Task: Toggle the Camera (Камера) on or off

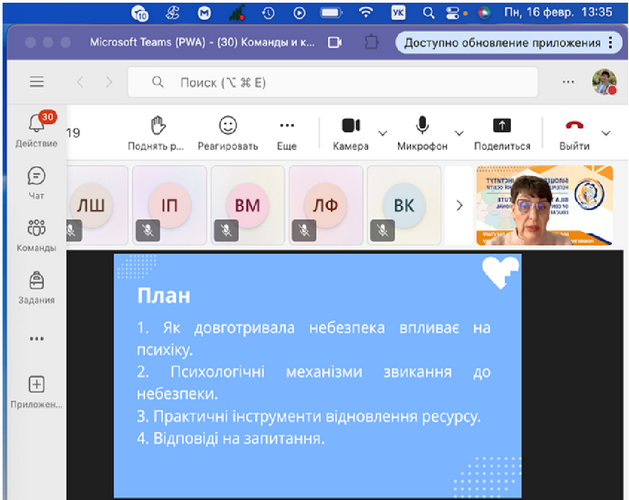Action: 351,125
